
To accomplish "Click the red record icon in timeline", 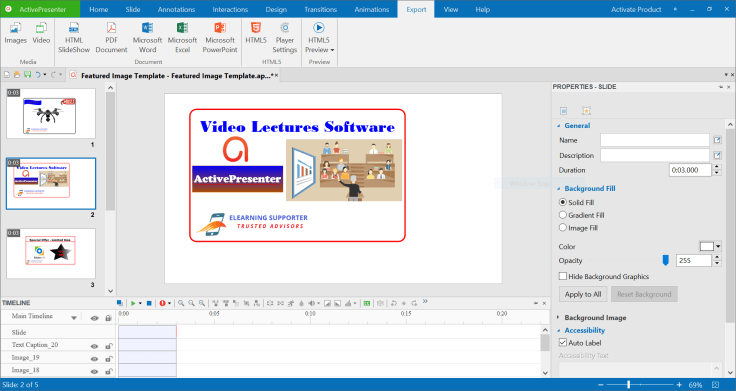I will click(162, 303).
